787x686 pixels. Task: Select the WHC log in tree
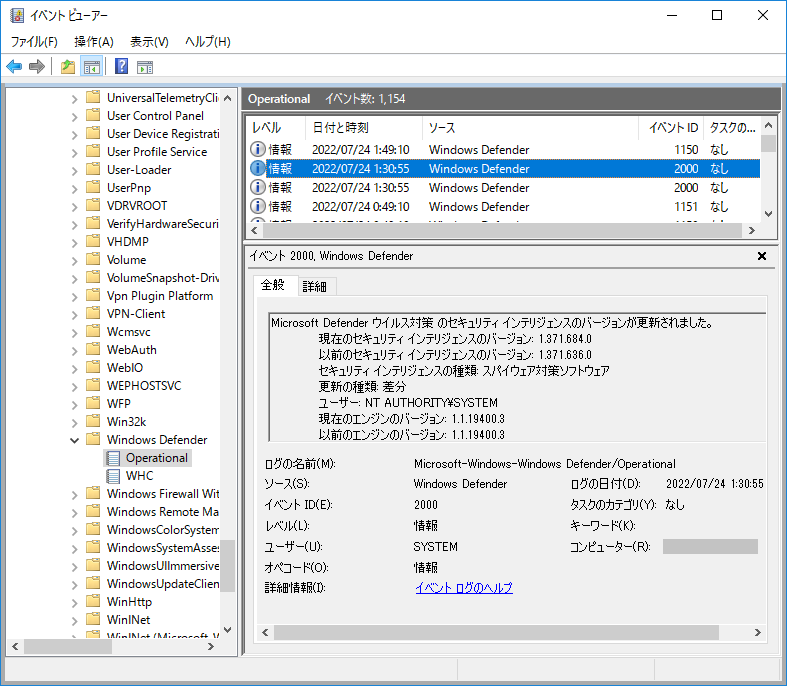140,476
